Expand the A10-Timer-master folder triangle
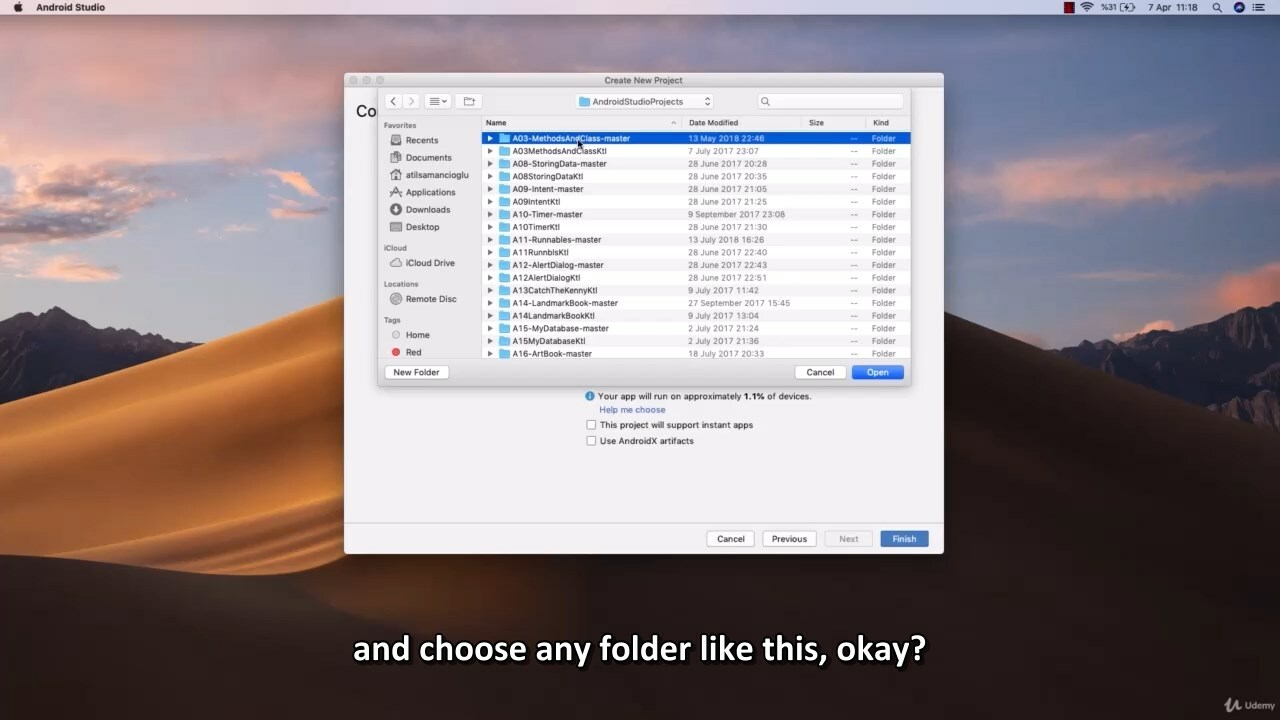The height and width of the screenshot is (720, 1280). tap(490, 215)
